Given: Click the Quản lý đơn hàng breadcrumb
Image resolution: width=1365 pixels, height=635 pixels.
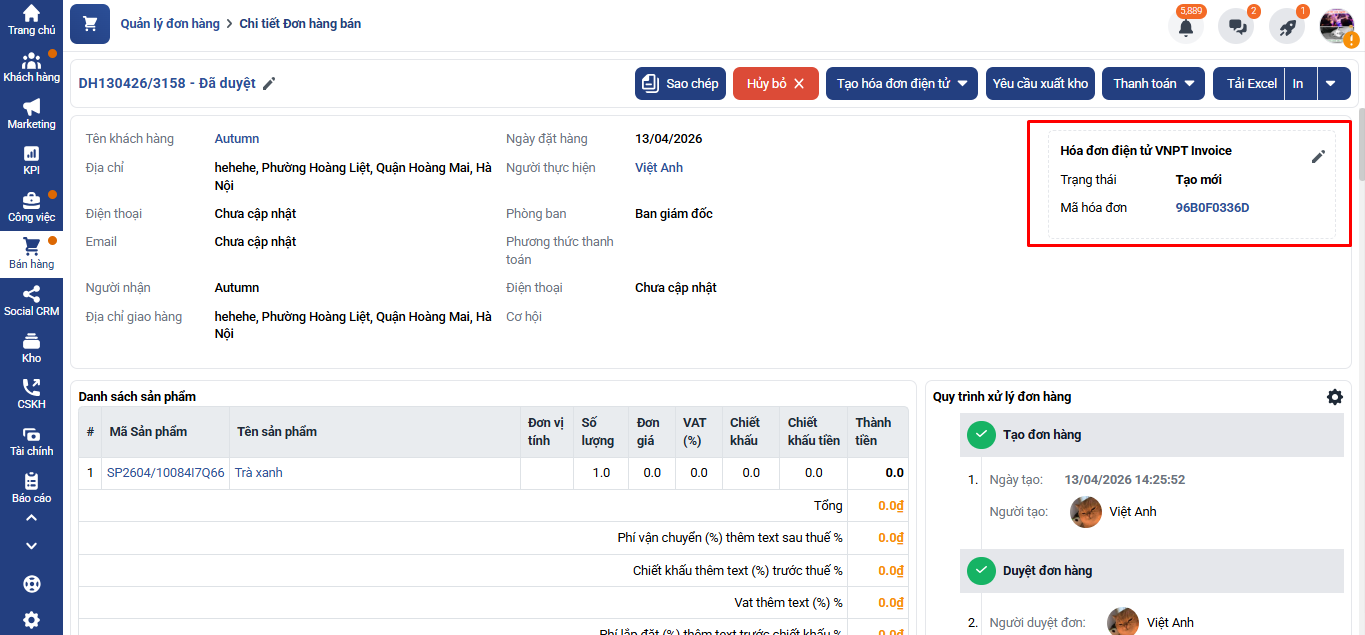Looking at the screenshot, I should click(x=169, y=23).
